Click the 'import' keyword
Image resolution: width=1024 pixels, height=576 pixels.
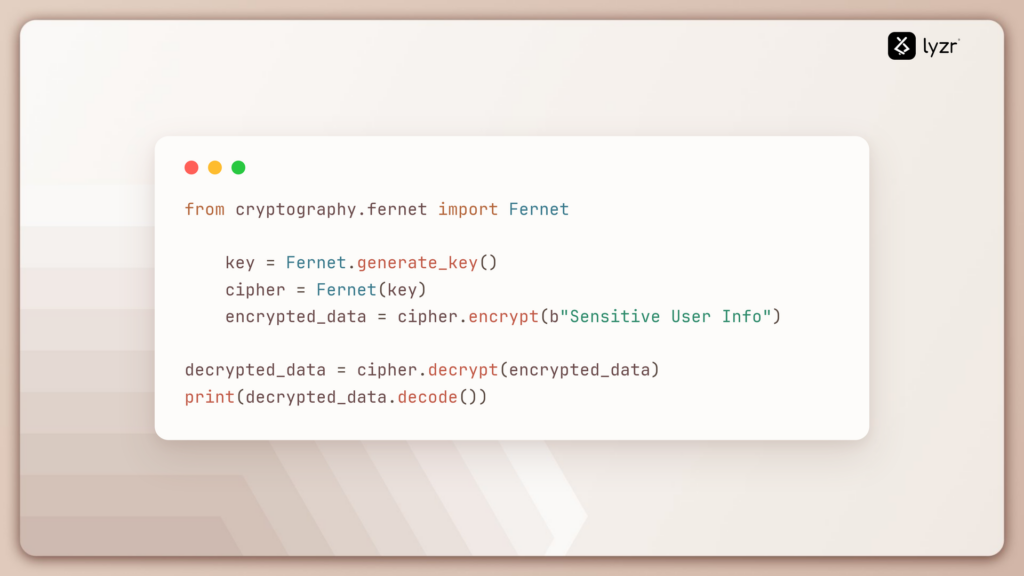point(468,210)
